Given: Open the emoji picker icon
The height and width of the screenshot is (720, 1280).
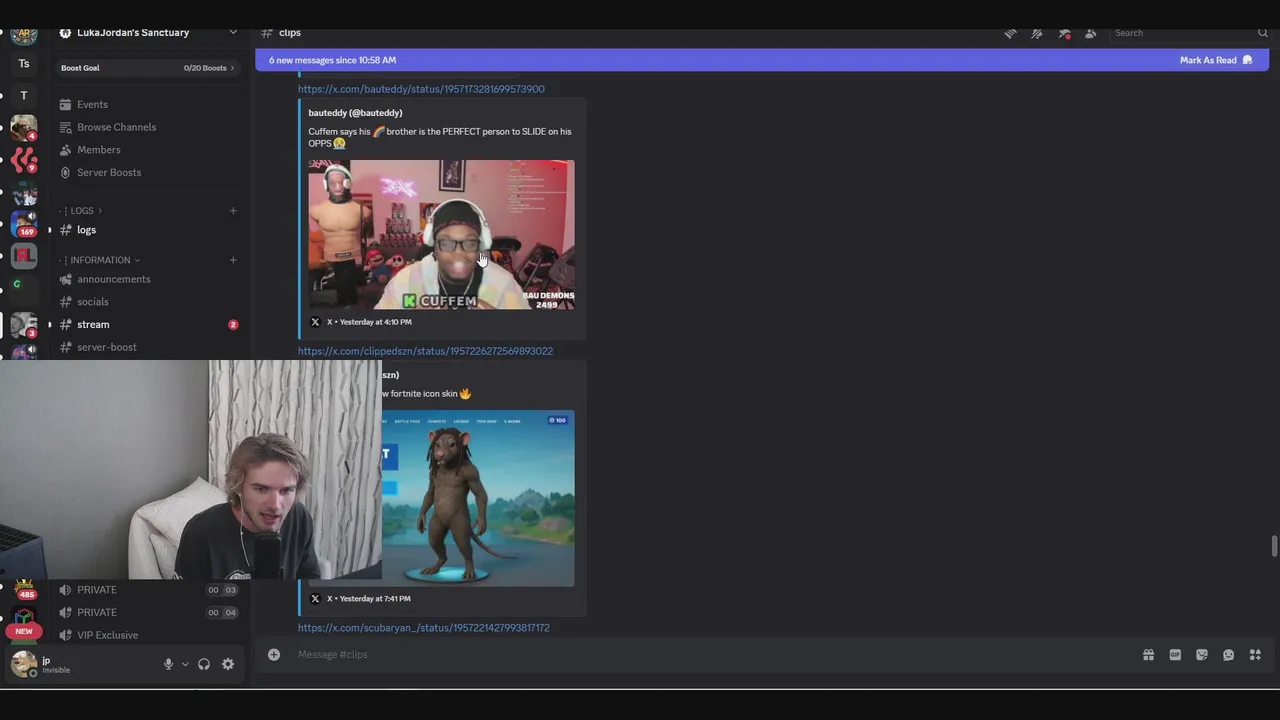Looking at the screenshot, I should 1228,655.
